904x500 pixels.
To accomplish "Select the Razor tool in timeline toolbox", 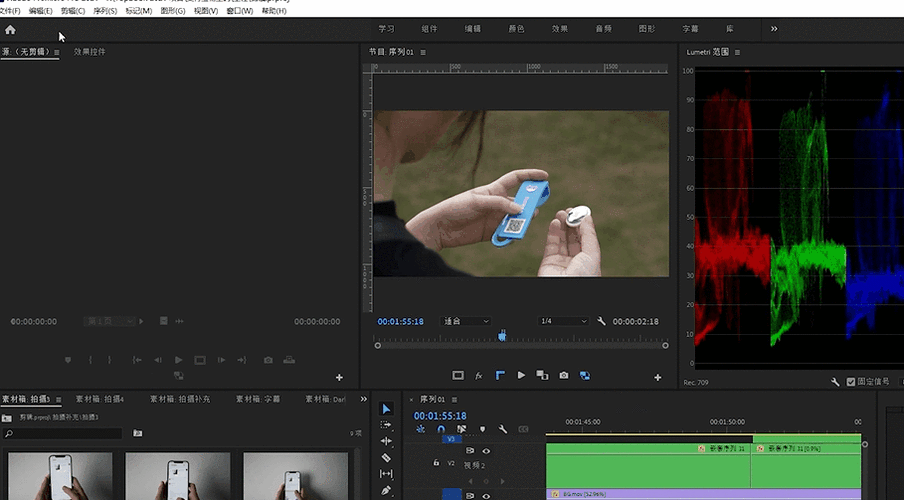I will click(387, 457).
